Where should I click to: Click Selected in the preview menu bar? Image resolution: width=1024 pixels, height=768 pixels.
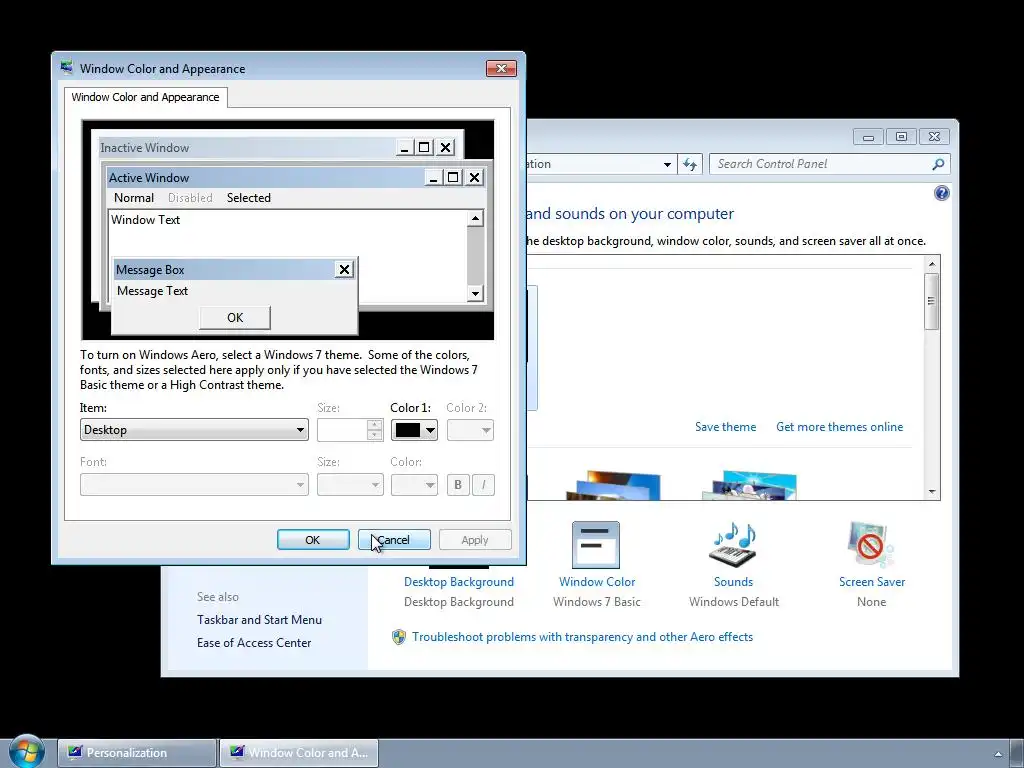248,198
